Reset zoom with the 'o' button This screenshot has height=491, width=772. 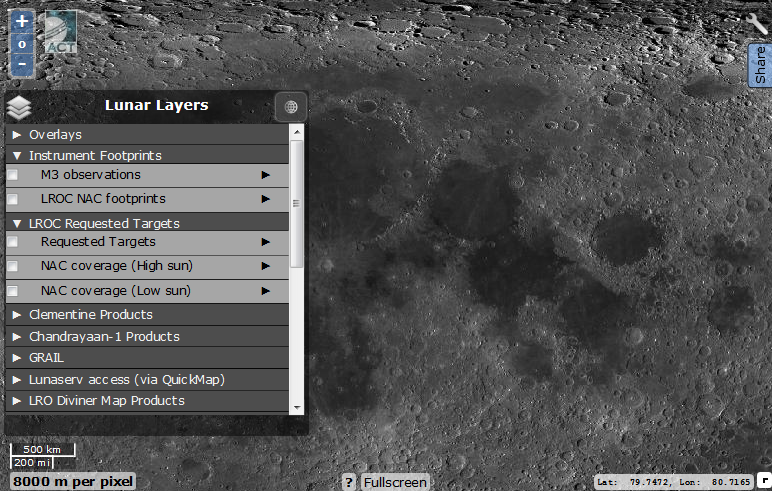point(22,44)
